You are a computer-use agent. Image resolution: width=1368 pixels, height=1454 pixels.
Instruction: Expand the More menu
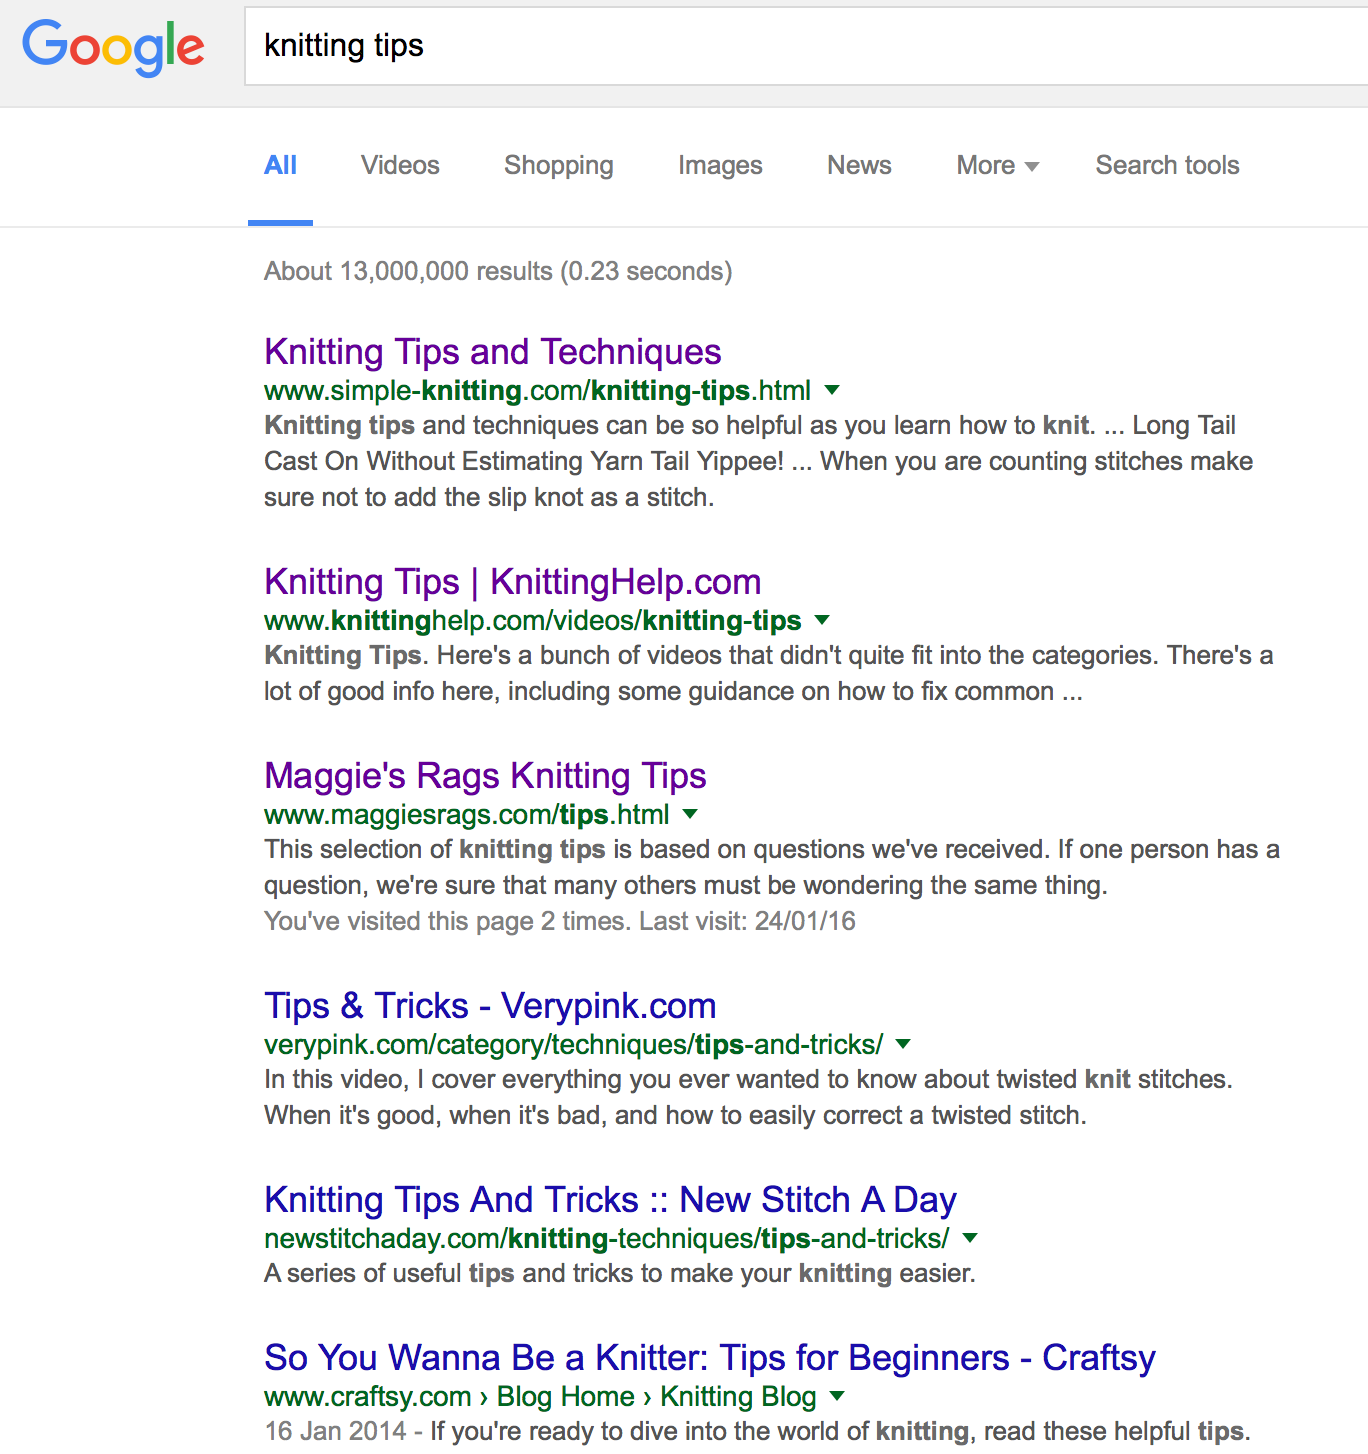click(x=997, y=165)
